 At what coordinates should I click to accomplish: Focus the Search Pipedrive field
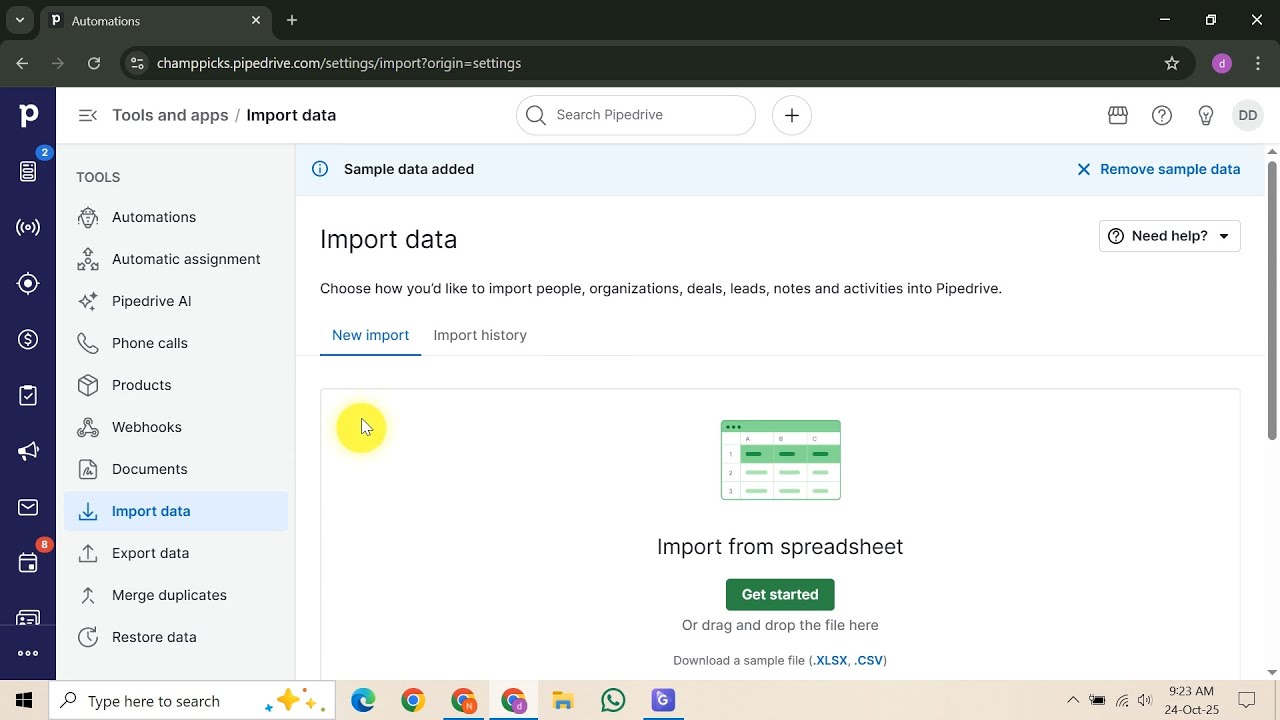point(636,115)
